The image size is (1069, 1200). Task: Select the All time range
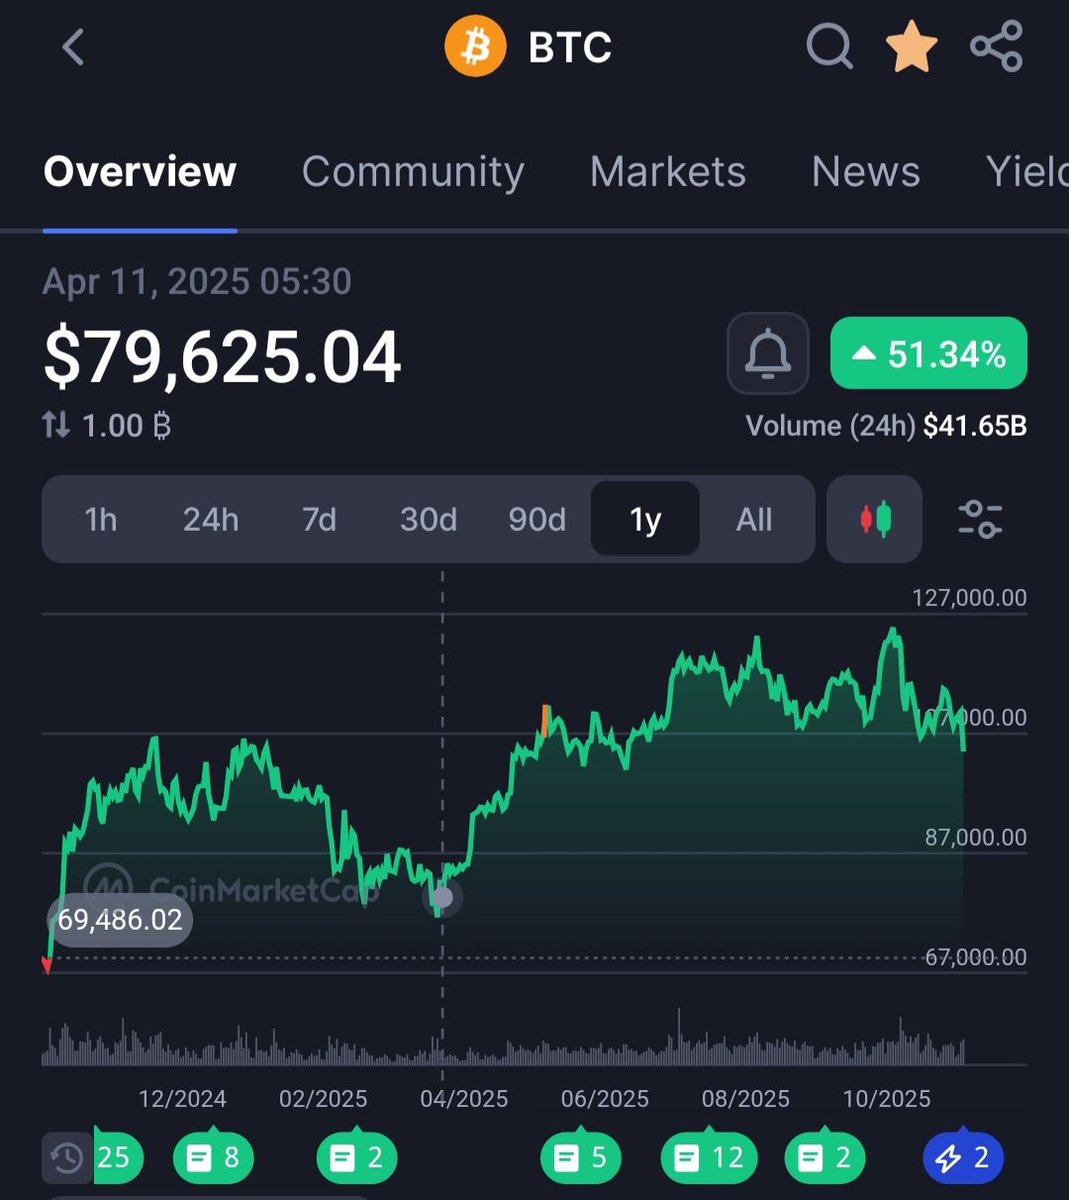tap(754, 520)
